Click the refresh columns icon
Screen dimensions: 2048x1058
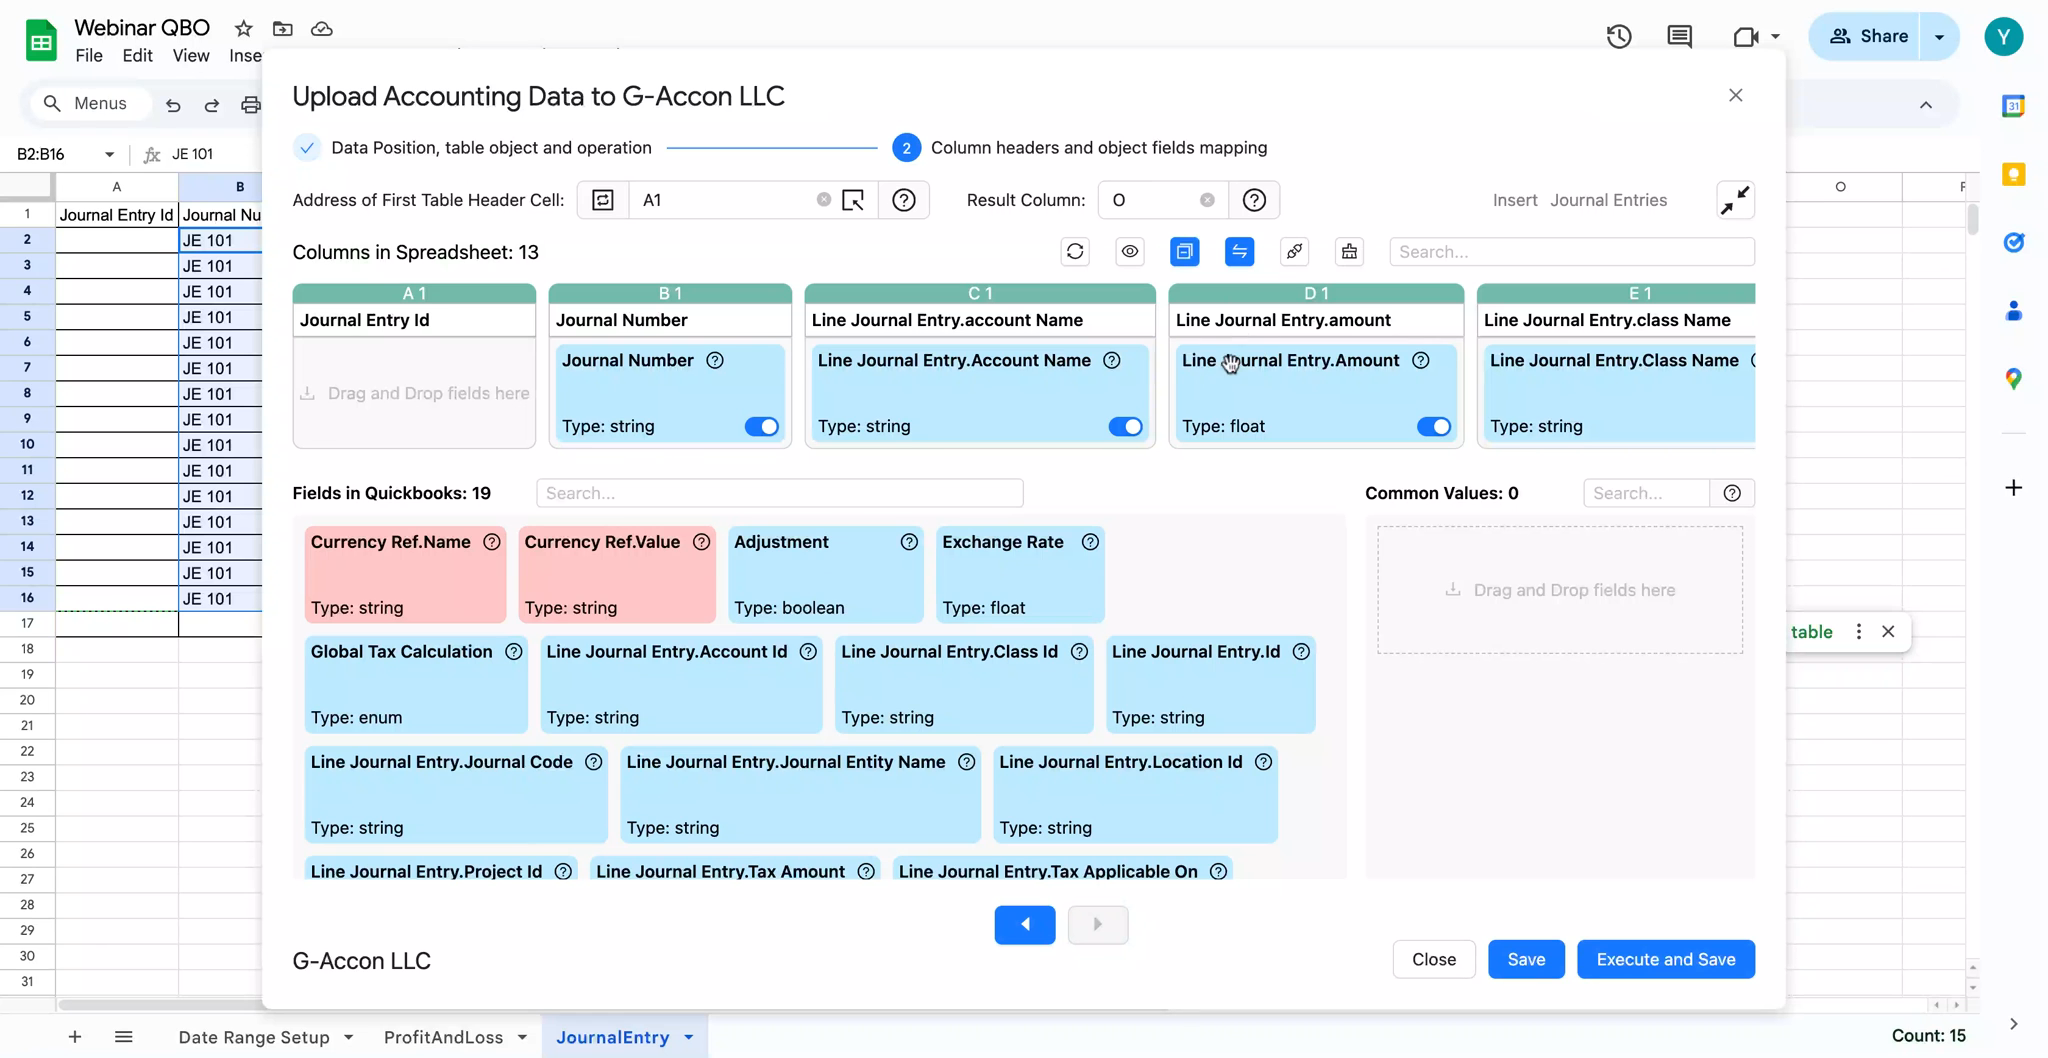coord(1075,252)
